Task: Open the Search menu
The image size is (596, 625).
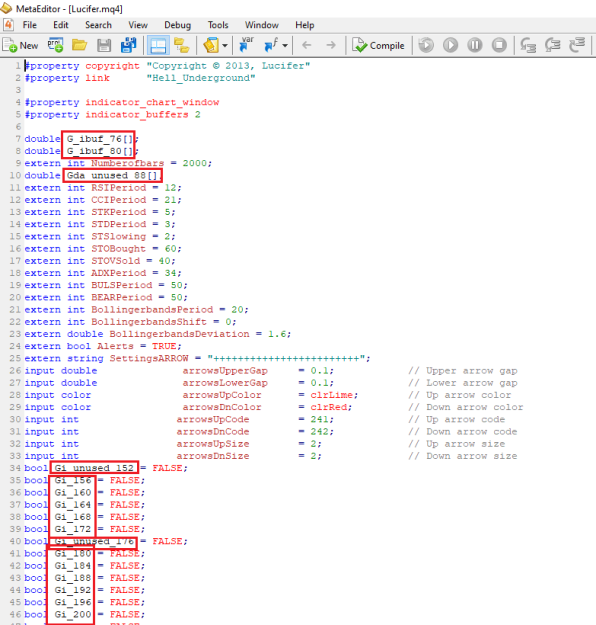Action: pyautogui.click(x=98, y=25)
